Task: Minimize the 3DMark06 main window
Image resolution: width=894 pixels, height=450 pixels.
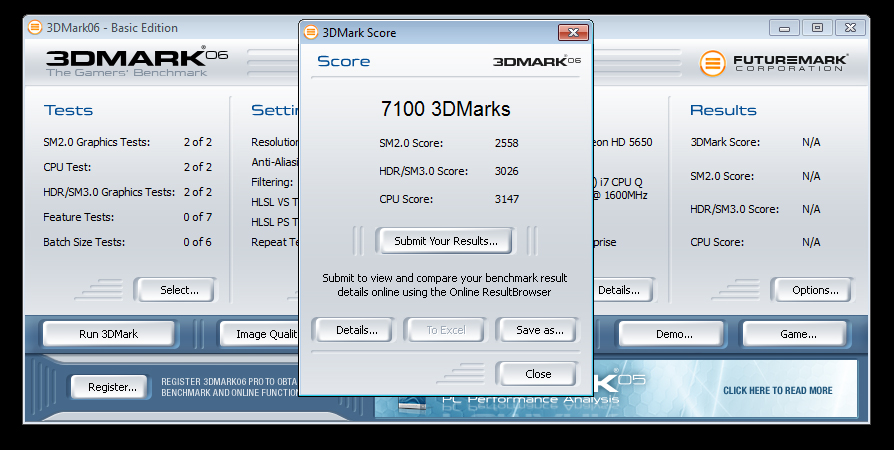Action: [785, 27]
